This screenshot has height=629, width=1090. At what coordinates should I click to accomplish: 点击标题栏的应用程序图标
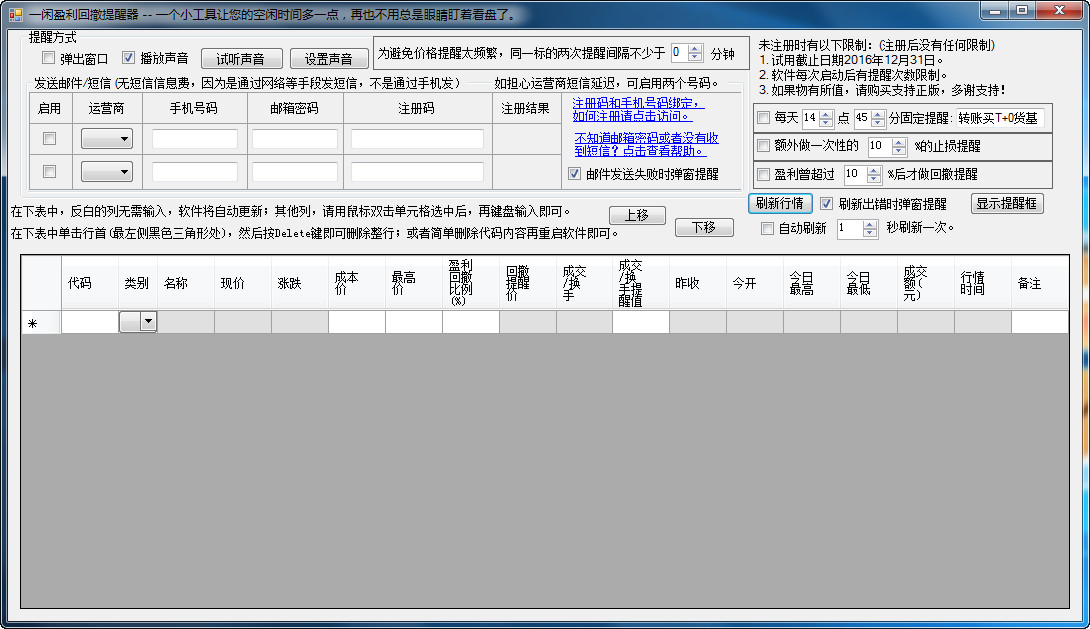coord(15,11)
